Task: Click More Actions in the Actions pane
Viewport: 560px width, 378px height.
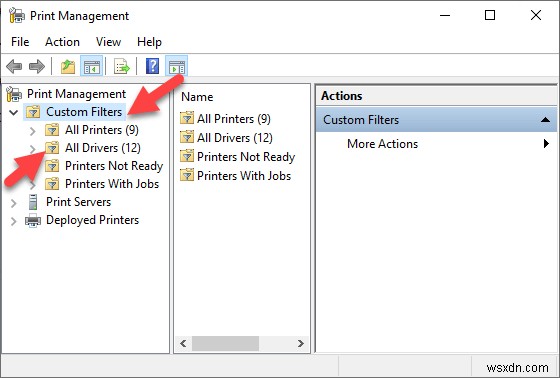Action: coord(382,144)
